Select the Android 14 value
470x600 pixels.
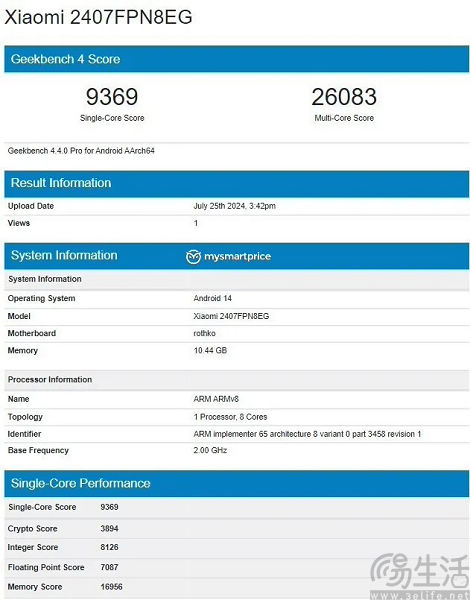(212, 298)
